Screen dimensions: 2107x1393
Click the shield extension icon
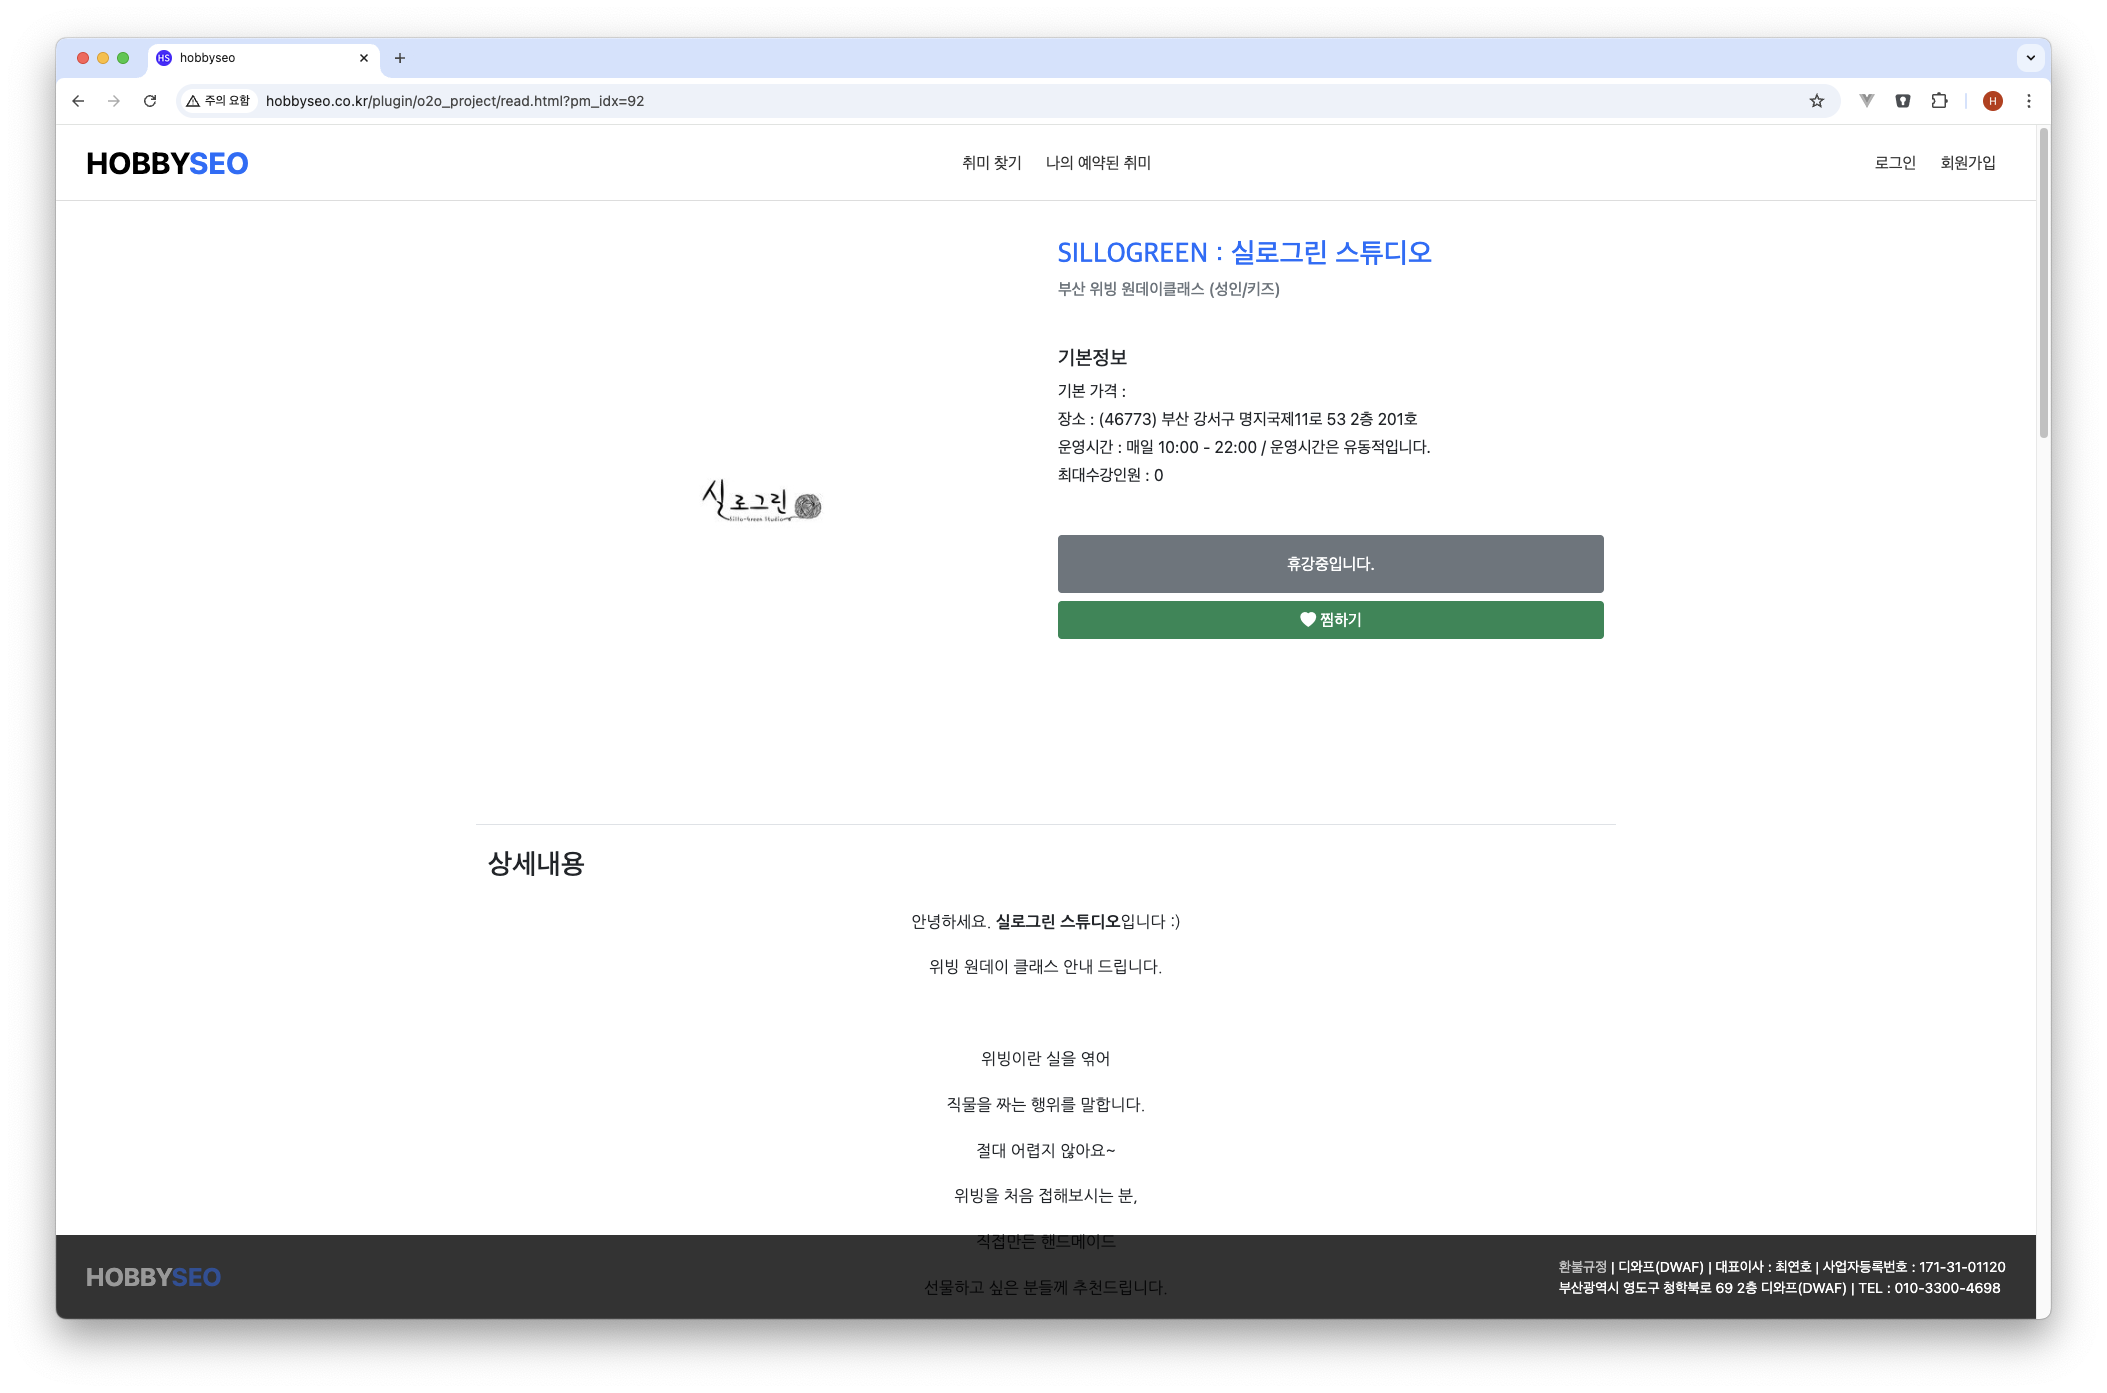tap(1903, 101)
